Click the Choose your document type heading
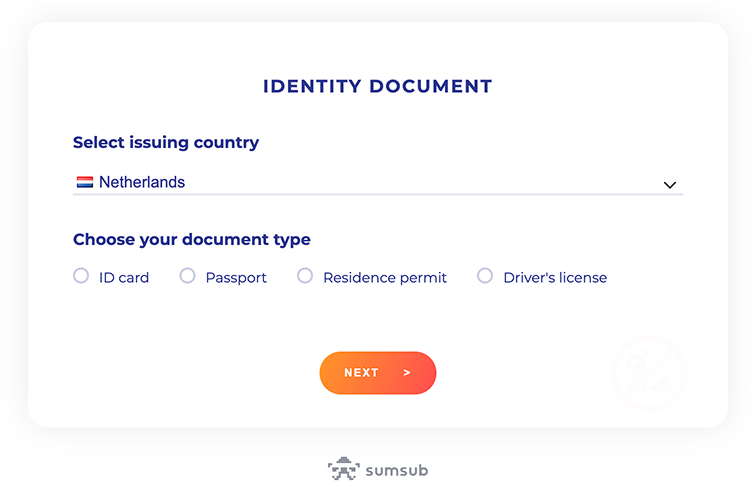The height and width of the screenshot is (492, 756). click(192, 240)
